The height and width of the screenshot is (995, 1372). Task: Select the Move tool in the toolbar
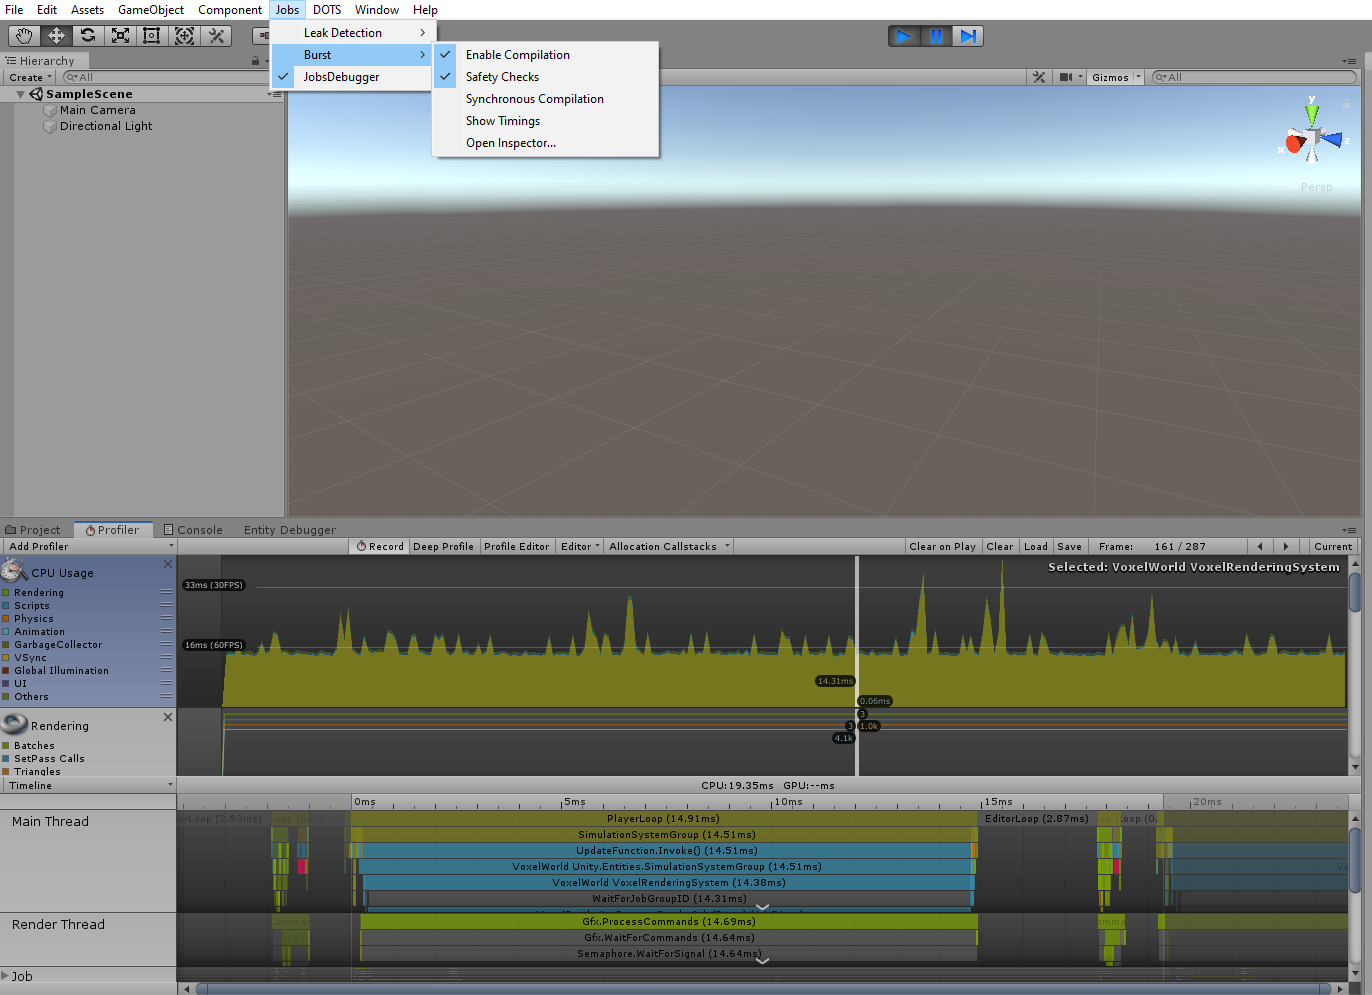pyautogui.click(x=56, y=36)
